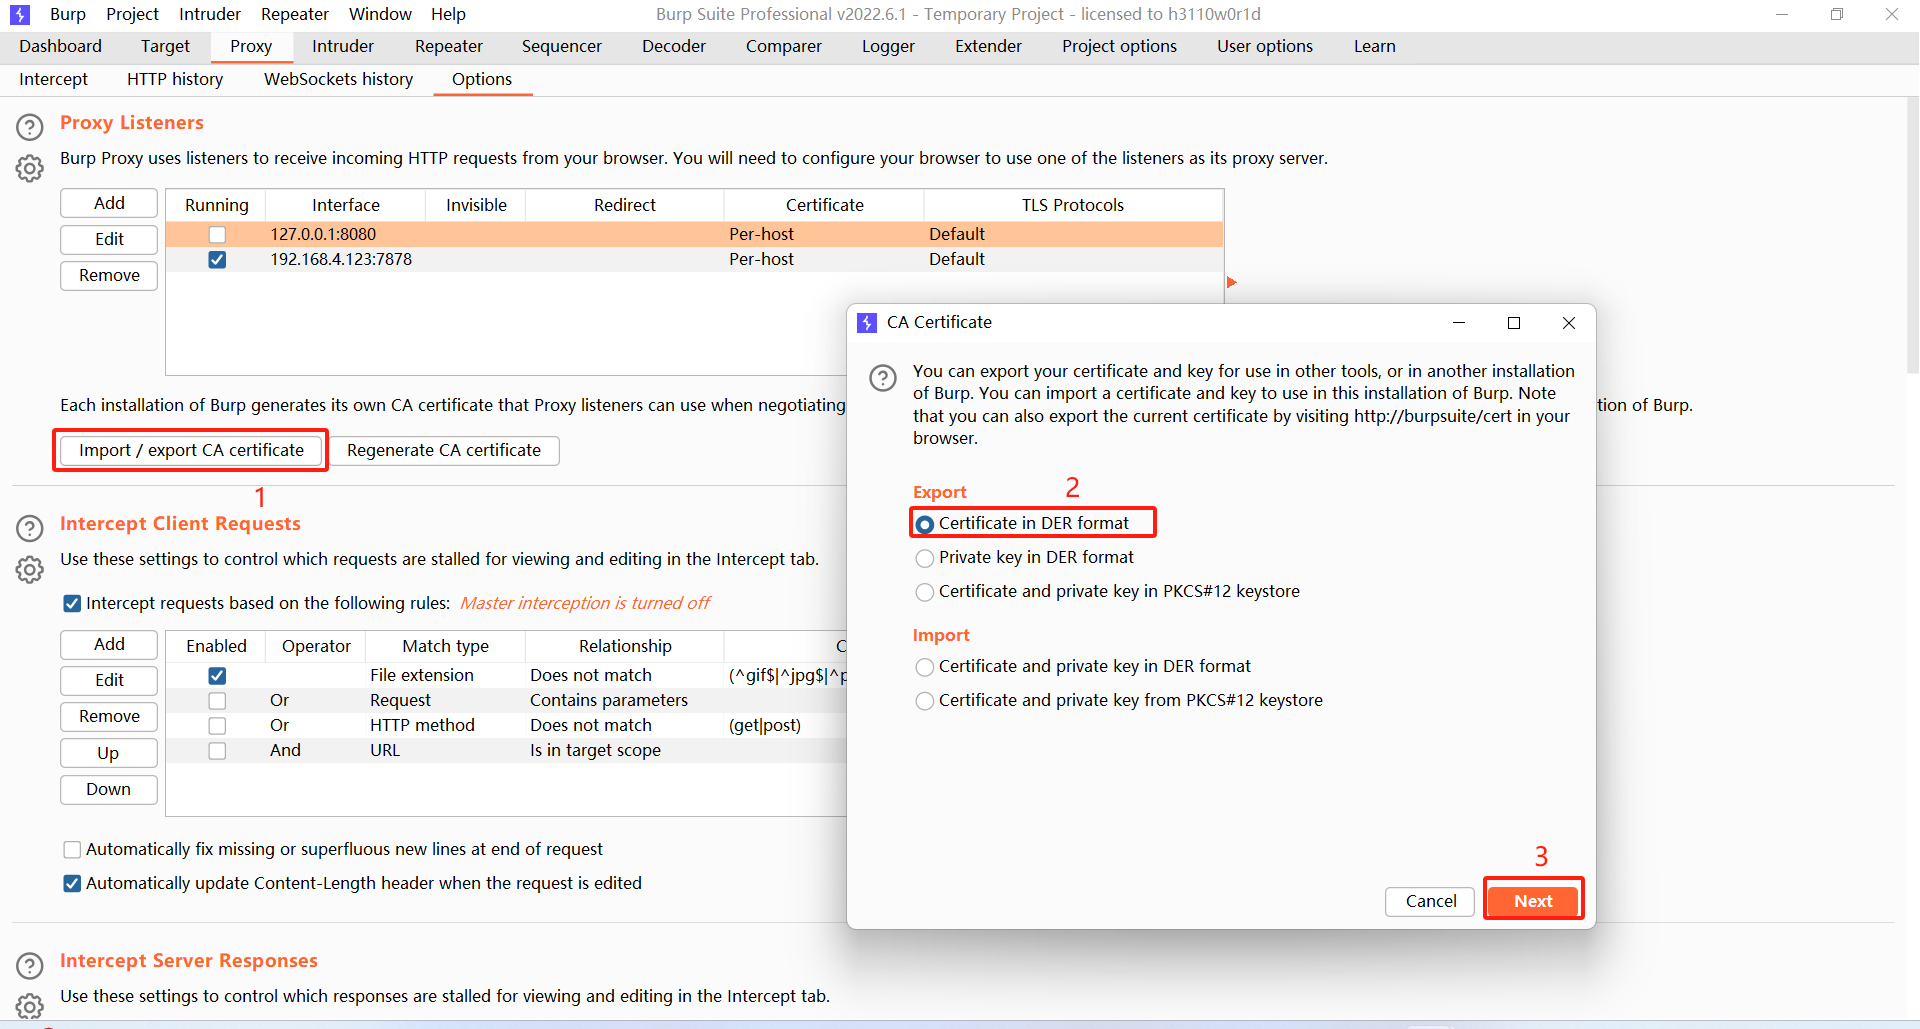Viewport: 1920px width, 1029px height.
Task: Go to the WebSockets history sub-tab
Action: pos(338,79)
